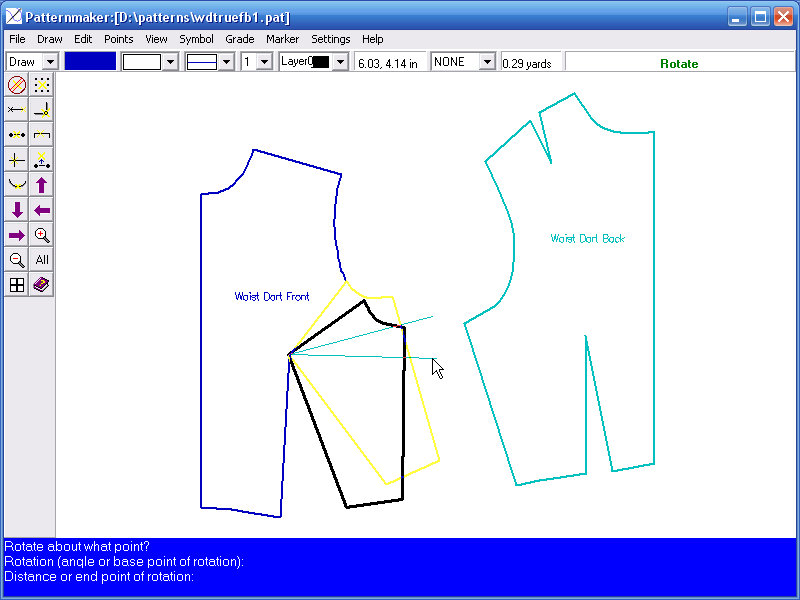800x600 pixels.
Task: Select the endpoint snap tool
Action: pos(17,110)
